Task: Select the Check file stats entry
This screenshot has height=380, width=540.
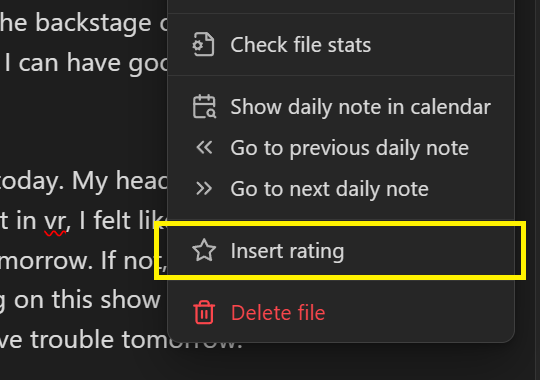Action: tap(341, 44)
